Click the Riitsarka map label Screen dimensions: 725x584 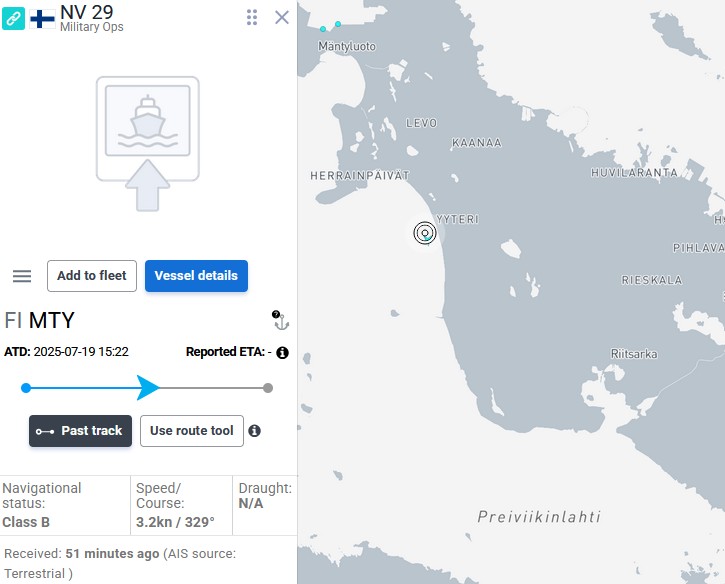coord(634,354)
